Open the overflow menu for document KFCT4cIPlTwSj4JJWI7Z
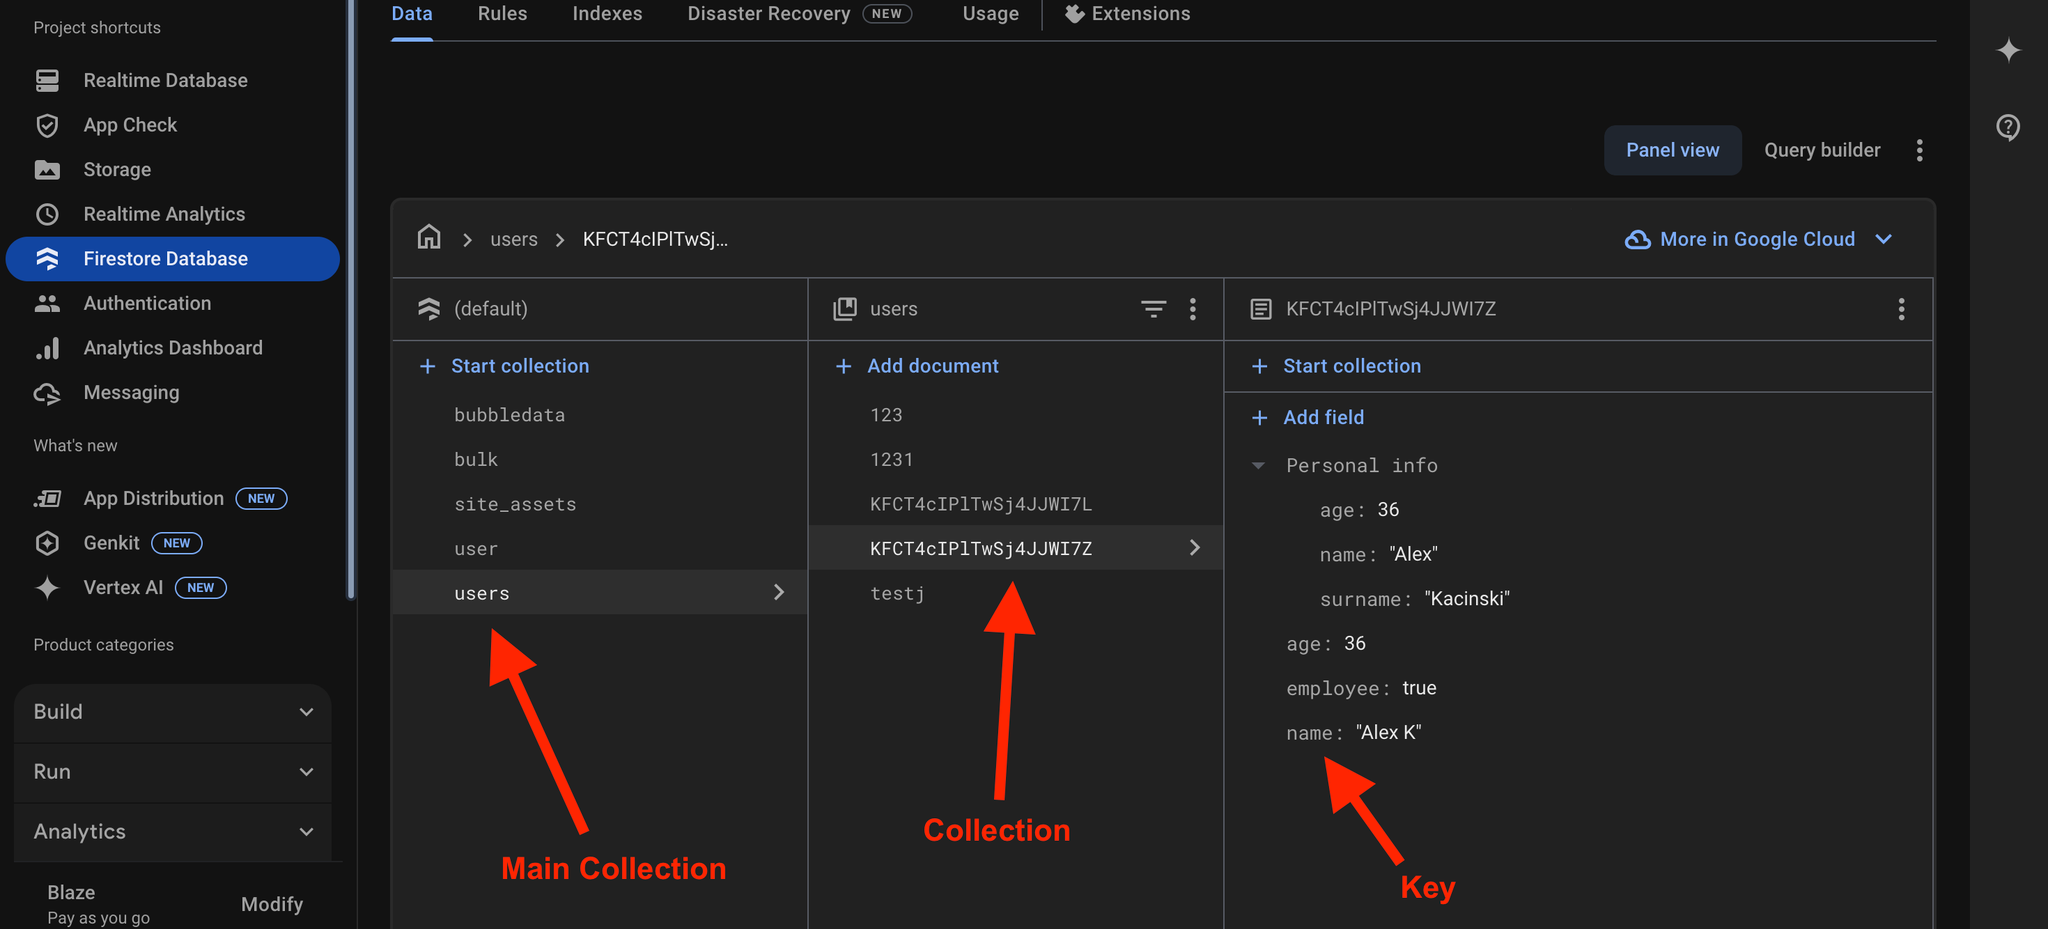Viewport: 2048px width, 929px height. pyautogui.click(x=1901, y=309)
